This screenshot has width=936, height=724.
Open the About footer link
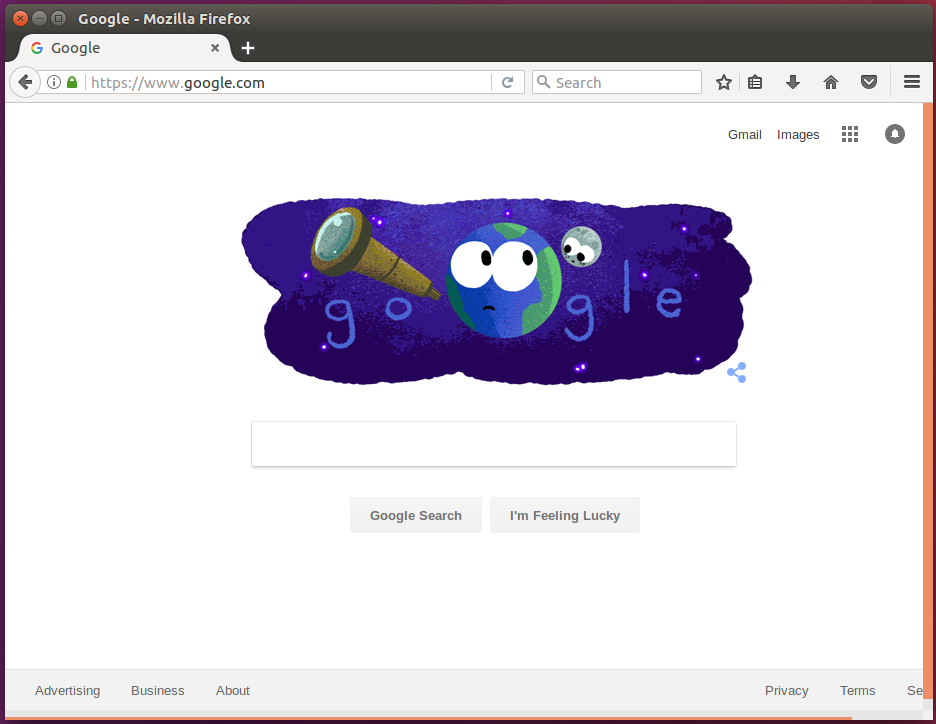tap(233, 691)
